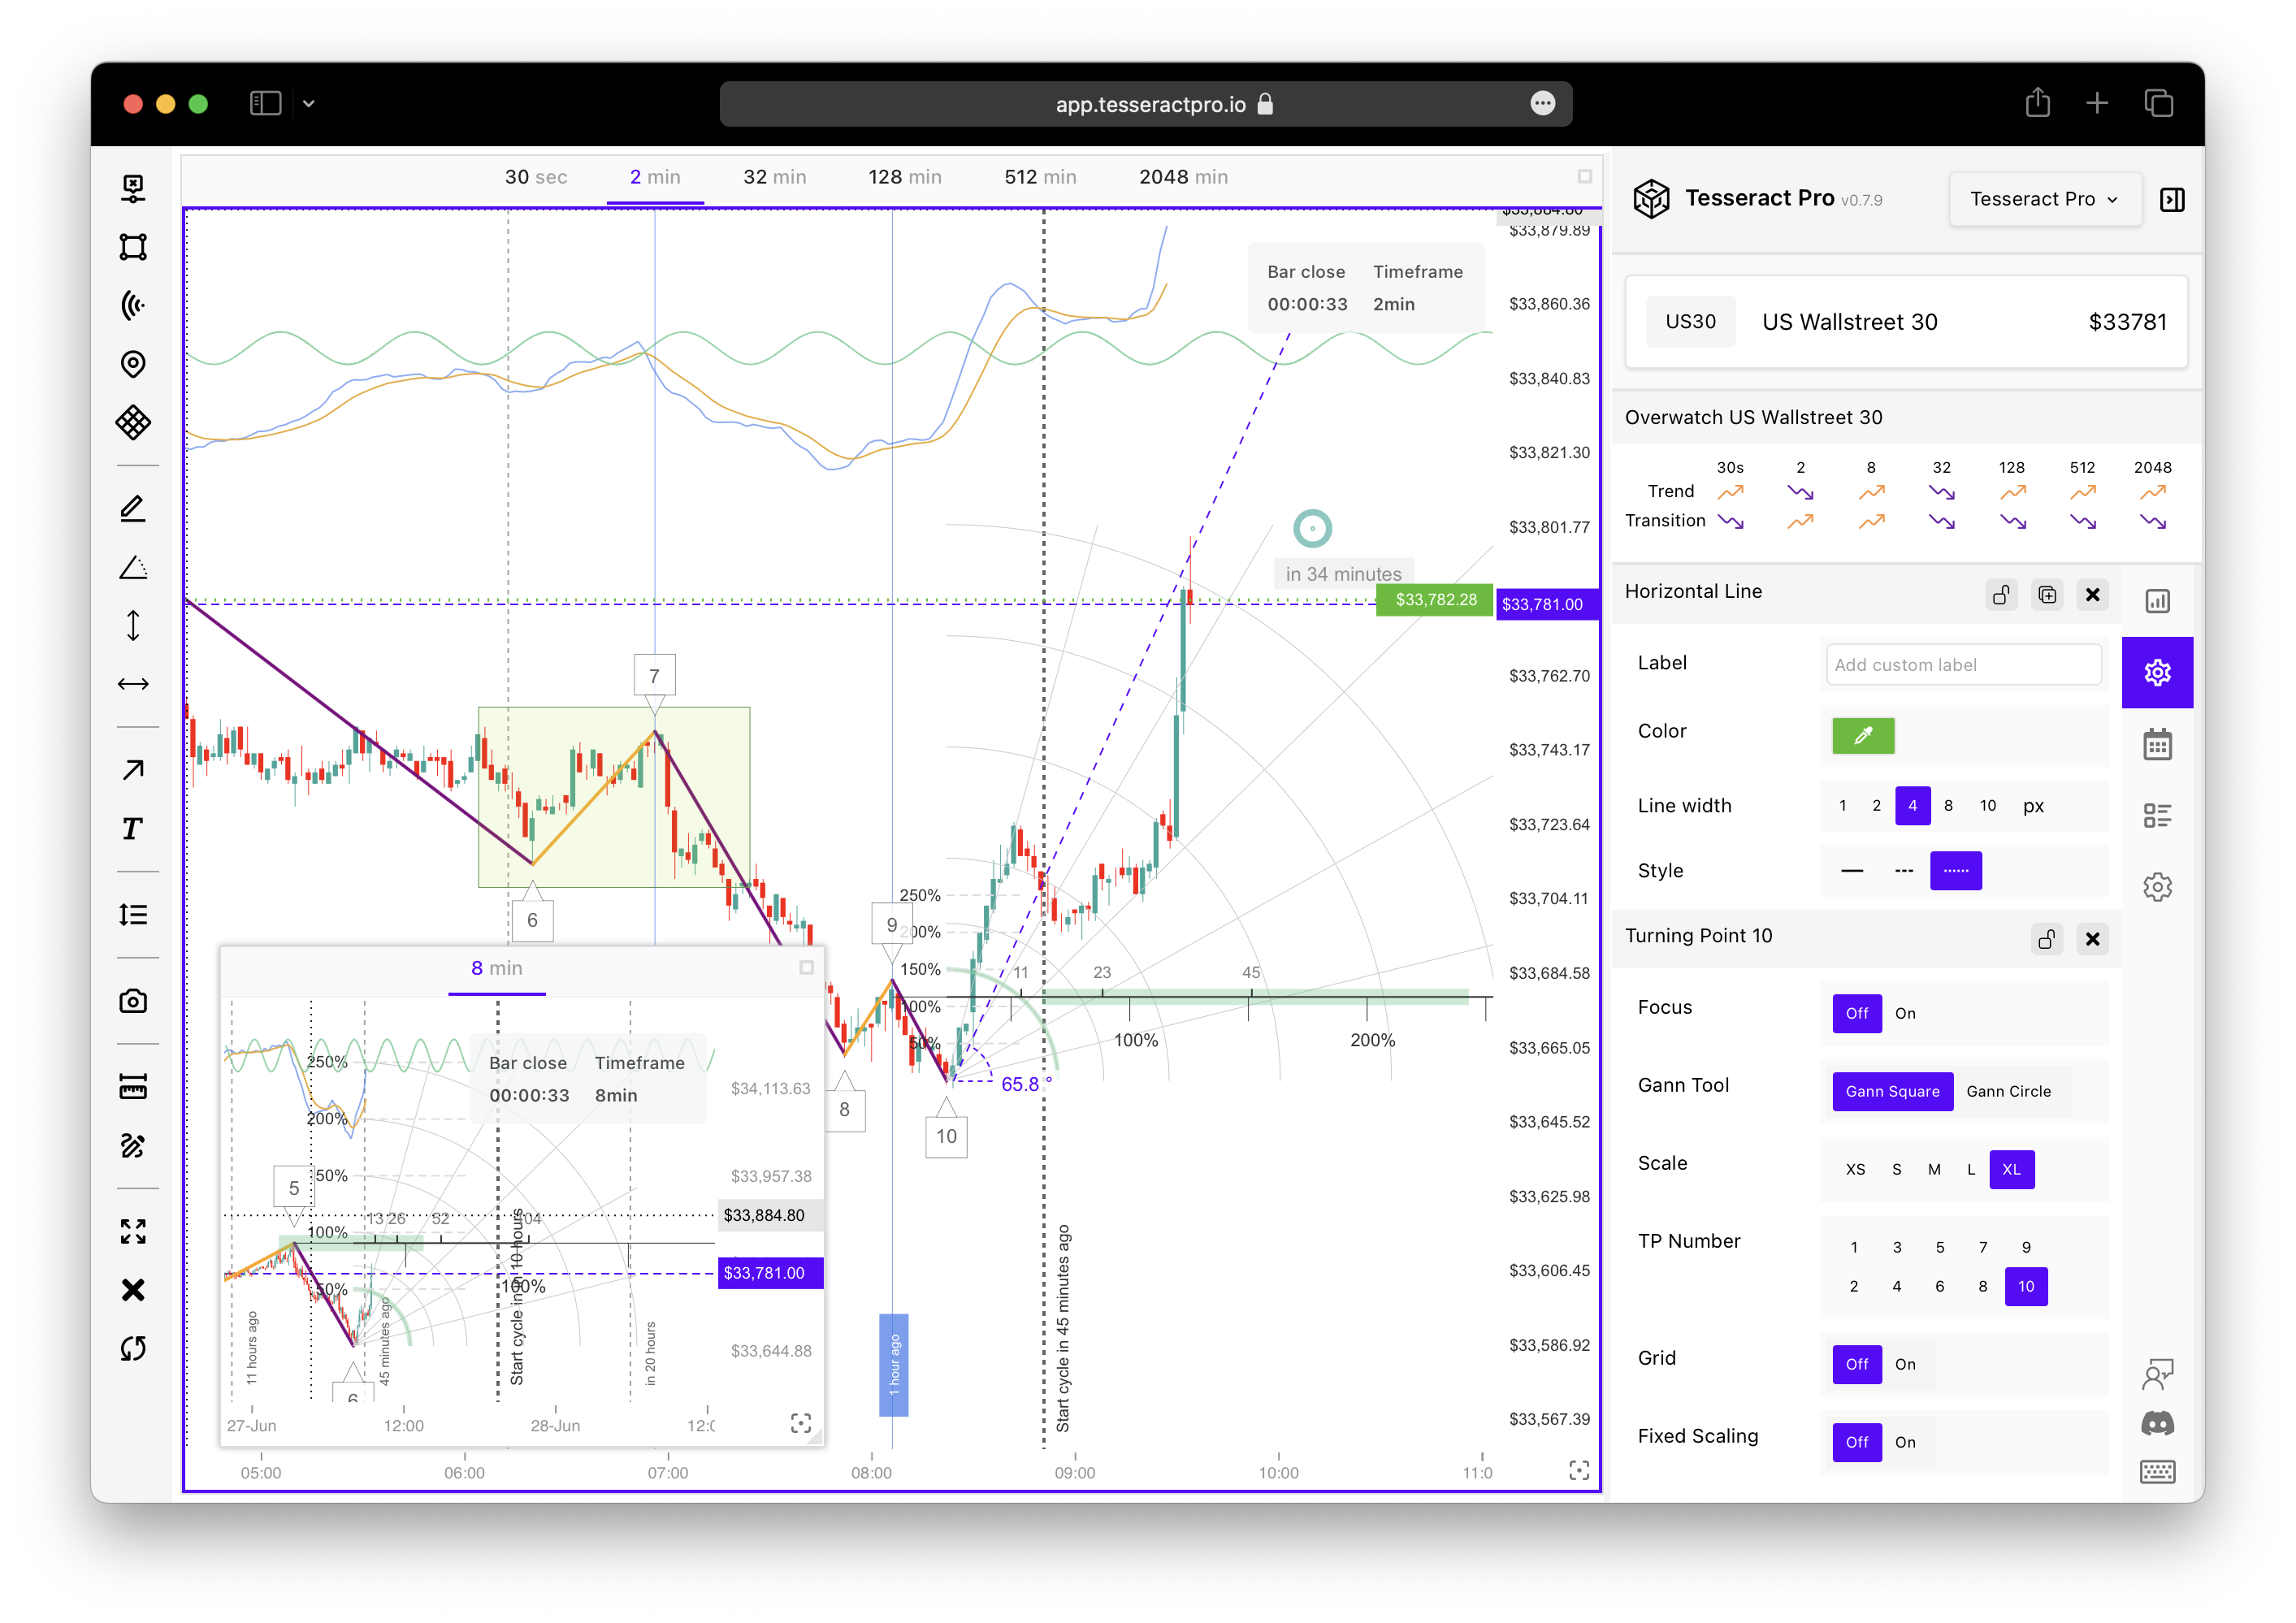
Task: Choose Gann Square tool option
Action: click(1891, 1091)
